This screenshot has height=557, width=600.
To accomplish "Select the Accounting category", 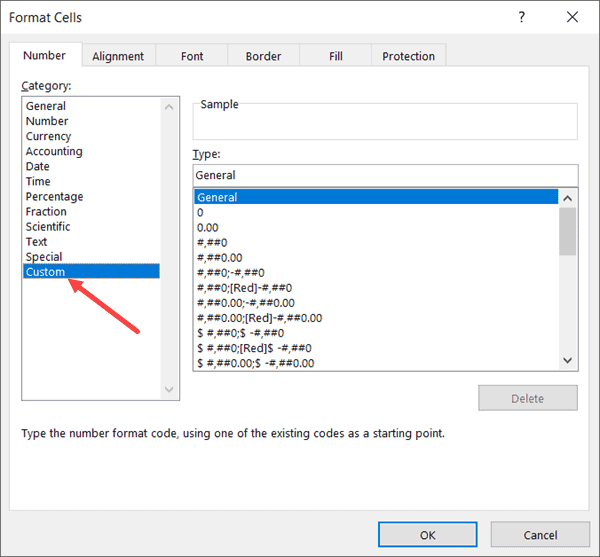I will (54, 151).
